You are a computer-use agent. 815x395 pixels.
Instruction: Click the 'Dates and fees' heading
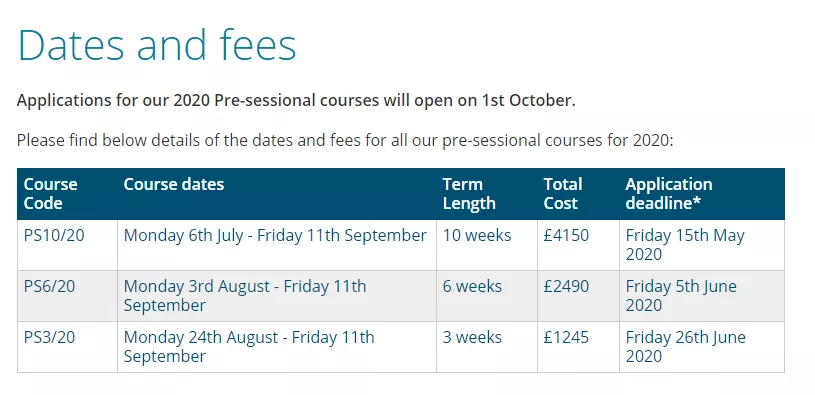pos(157,45)
